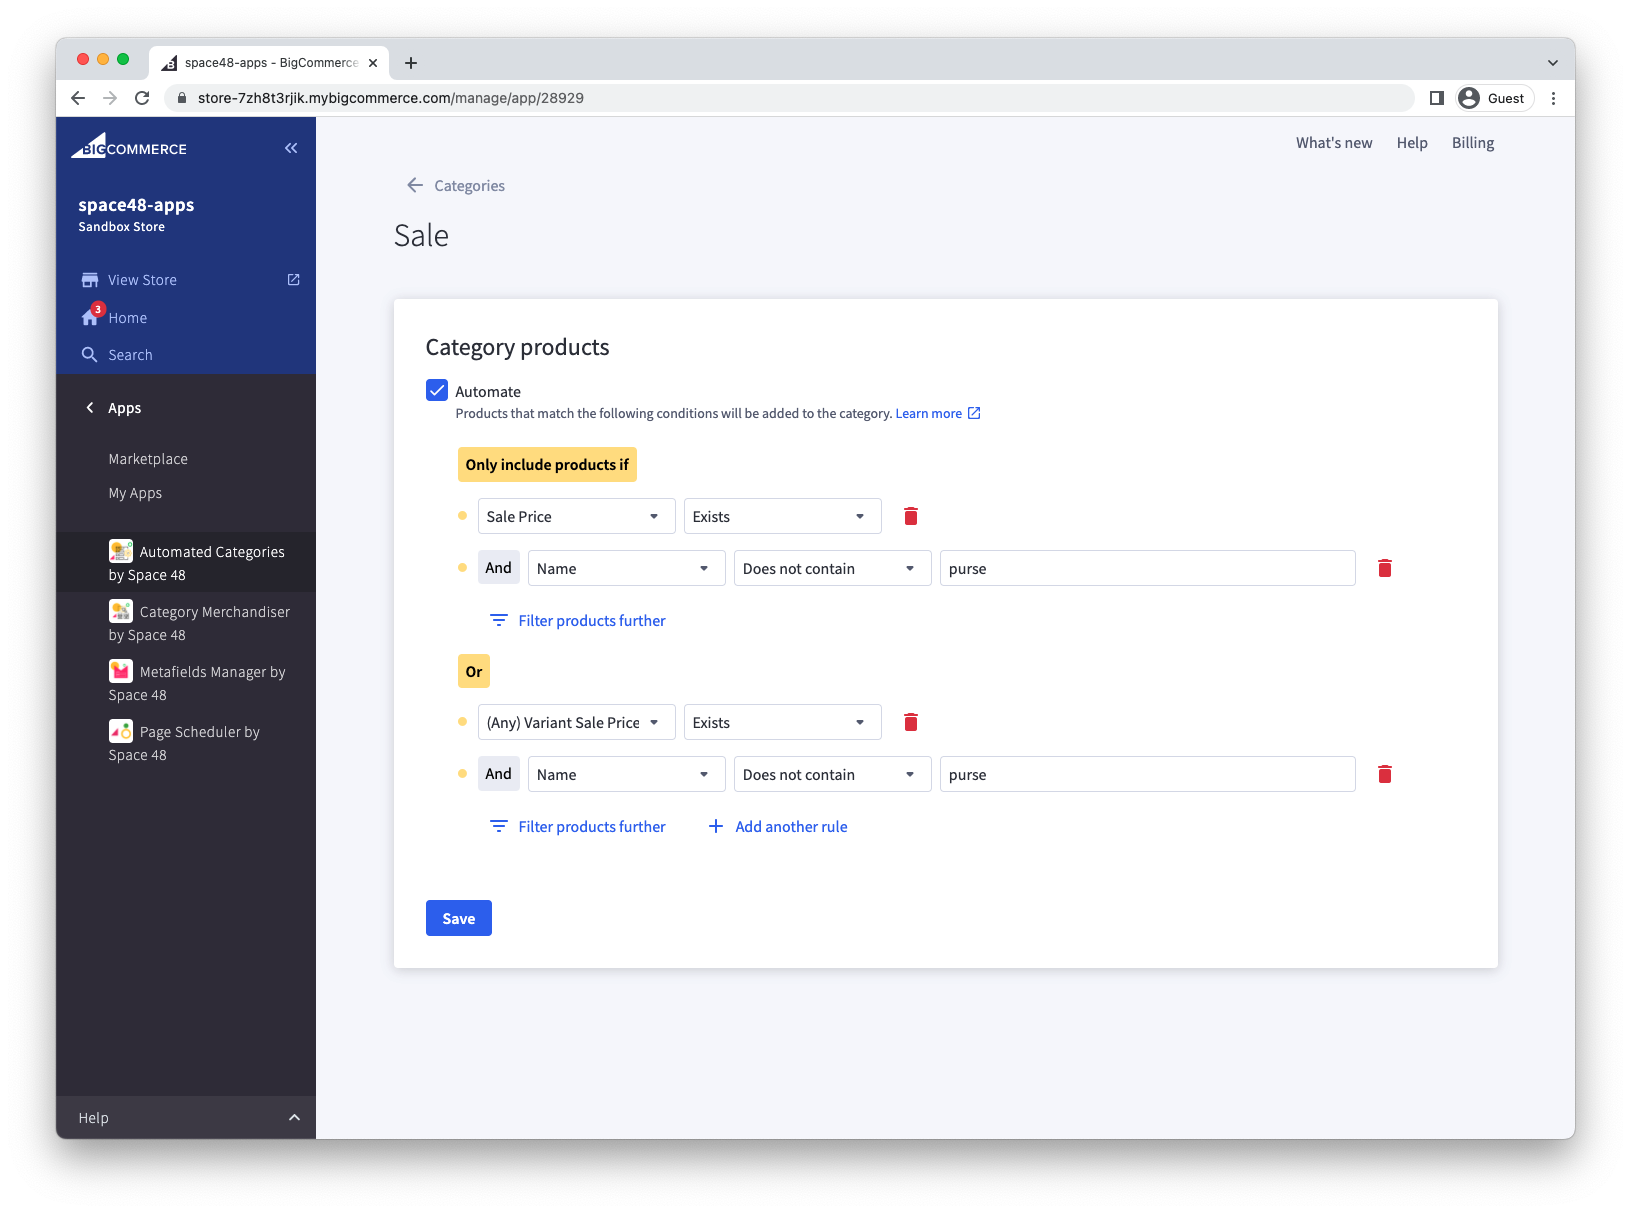Click the BigCommerce logo

tap(128, 147)
